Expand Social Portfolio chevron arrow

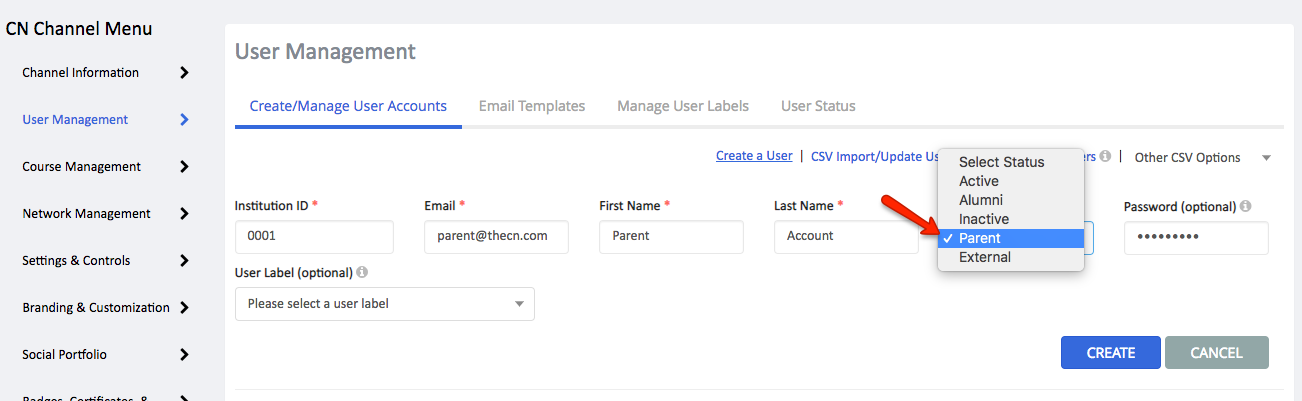(x=184, y=354)
